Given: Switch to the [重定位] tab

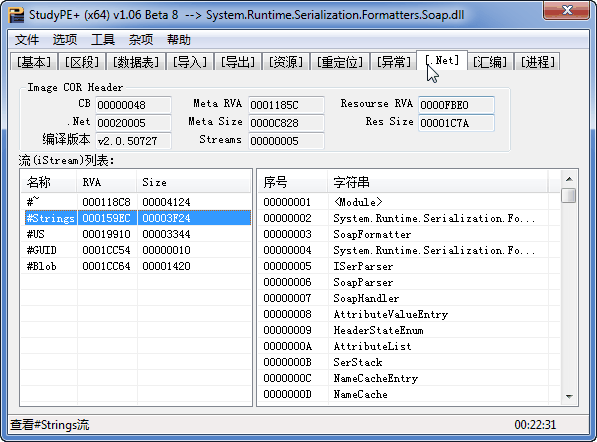Looking at the screenshot, I should tap(340, 62).
